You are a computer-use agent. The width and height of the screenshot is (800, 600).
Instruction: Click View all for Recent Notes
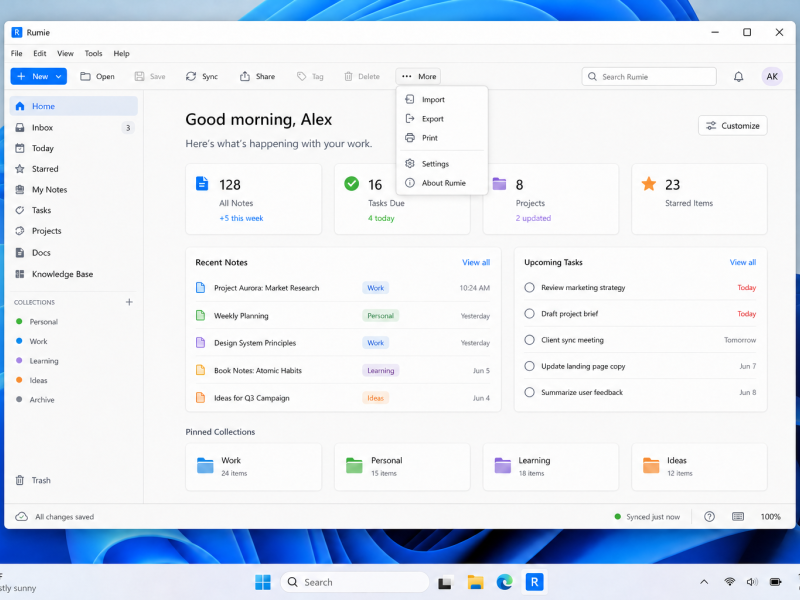[476, 262]
